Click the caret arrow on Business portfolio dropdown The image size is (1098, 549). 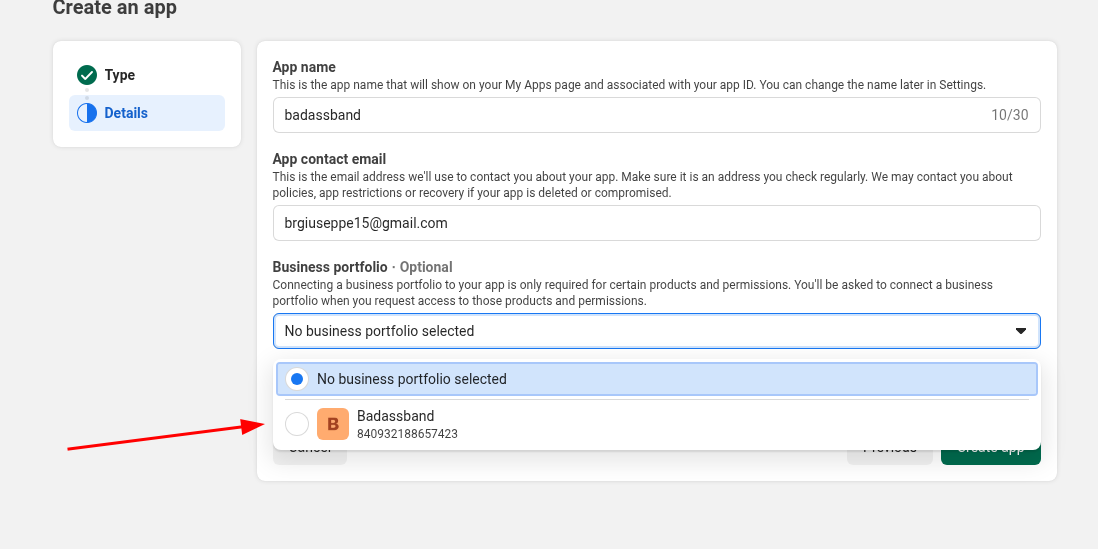point(1020,331)
